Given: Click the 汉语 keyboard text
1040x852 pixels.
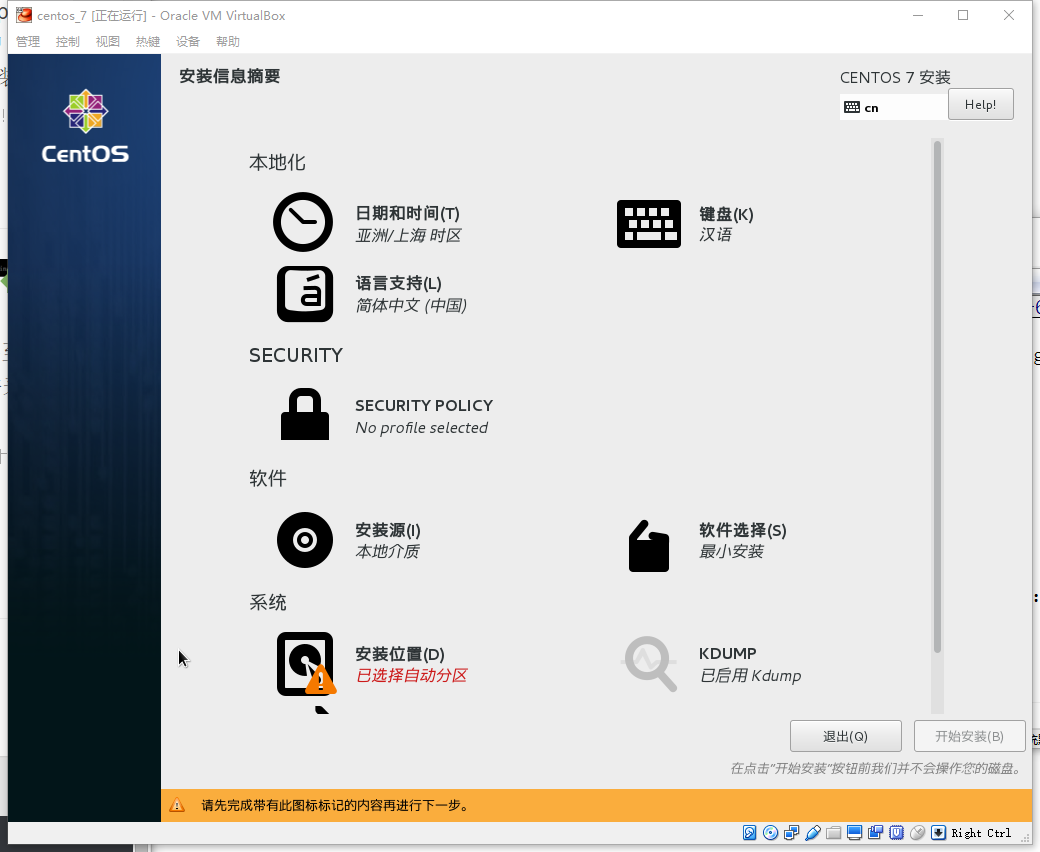Looking at the screenshot, I should click(x=716, y=235).
